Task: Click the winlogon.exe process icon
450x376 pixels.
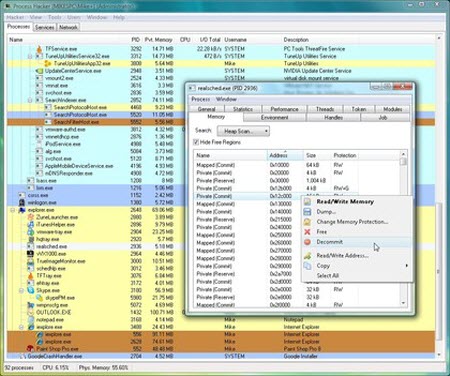Action: (x=22, y=203)
